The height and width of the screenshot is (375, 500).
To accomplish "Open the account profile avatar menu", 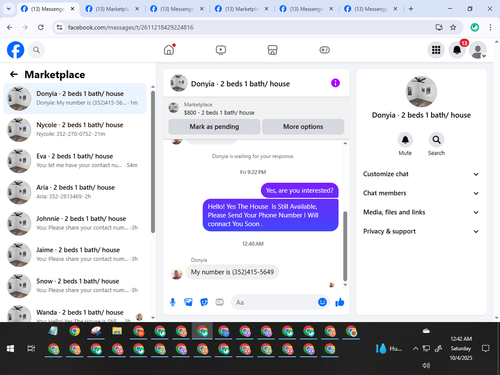I will (x=478, y=50).
